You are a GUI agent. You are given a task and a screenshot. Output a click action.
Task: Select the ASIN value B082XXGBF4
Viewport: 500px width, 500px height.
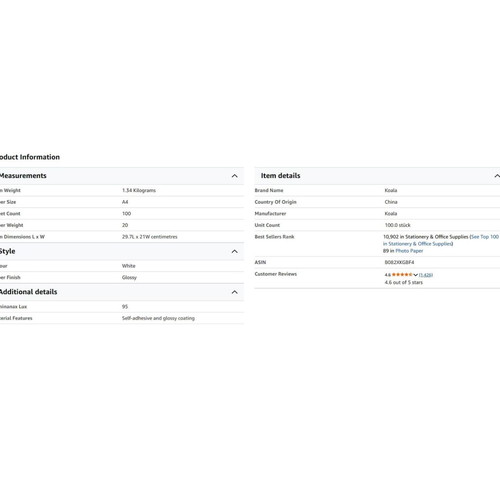point(399,262)
